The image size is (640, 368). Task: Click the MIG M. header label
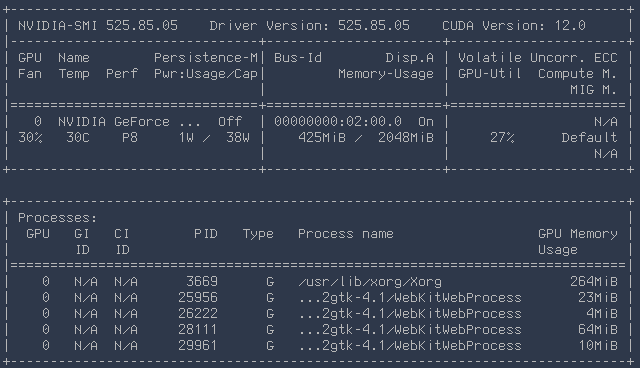click(x=593, y=90)
